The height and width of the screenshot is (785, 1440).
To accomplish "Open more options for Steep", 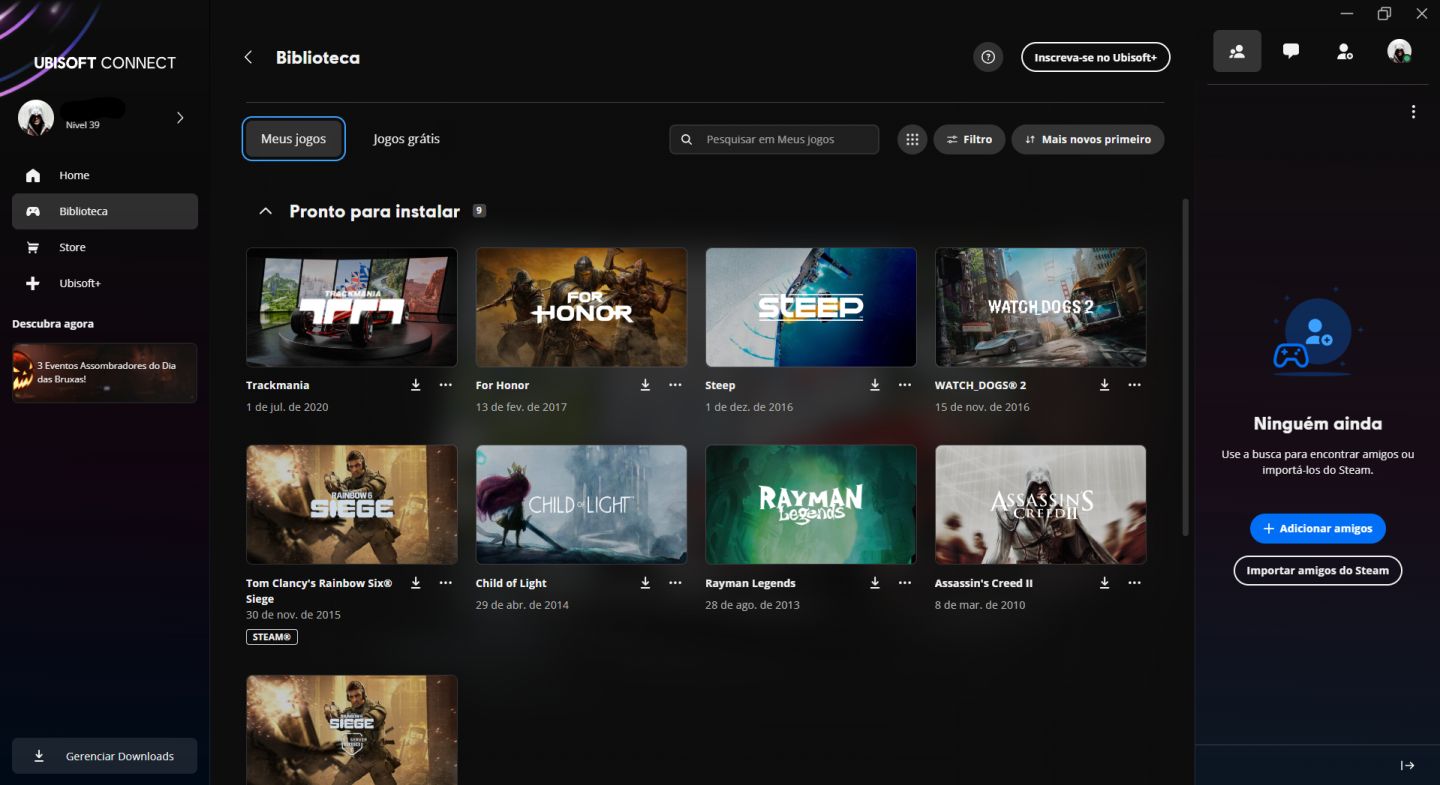I will click(905, 385).
